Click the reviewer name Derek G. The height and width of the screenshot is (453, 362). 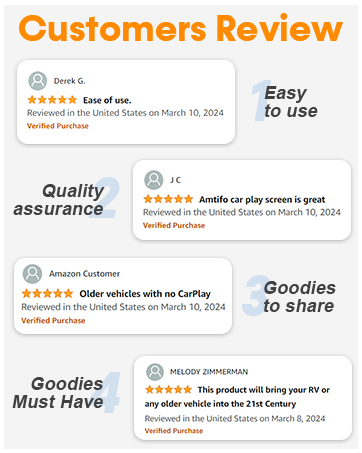click(70, 81)
